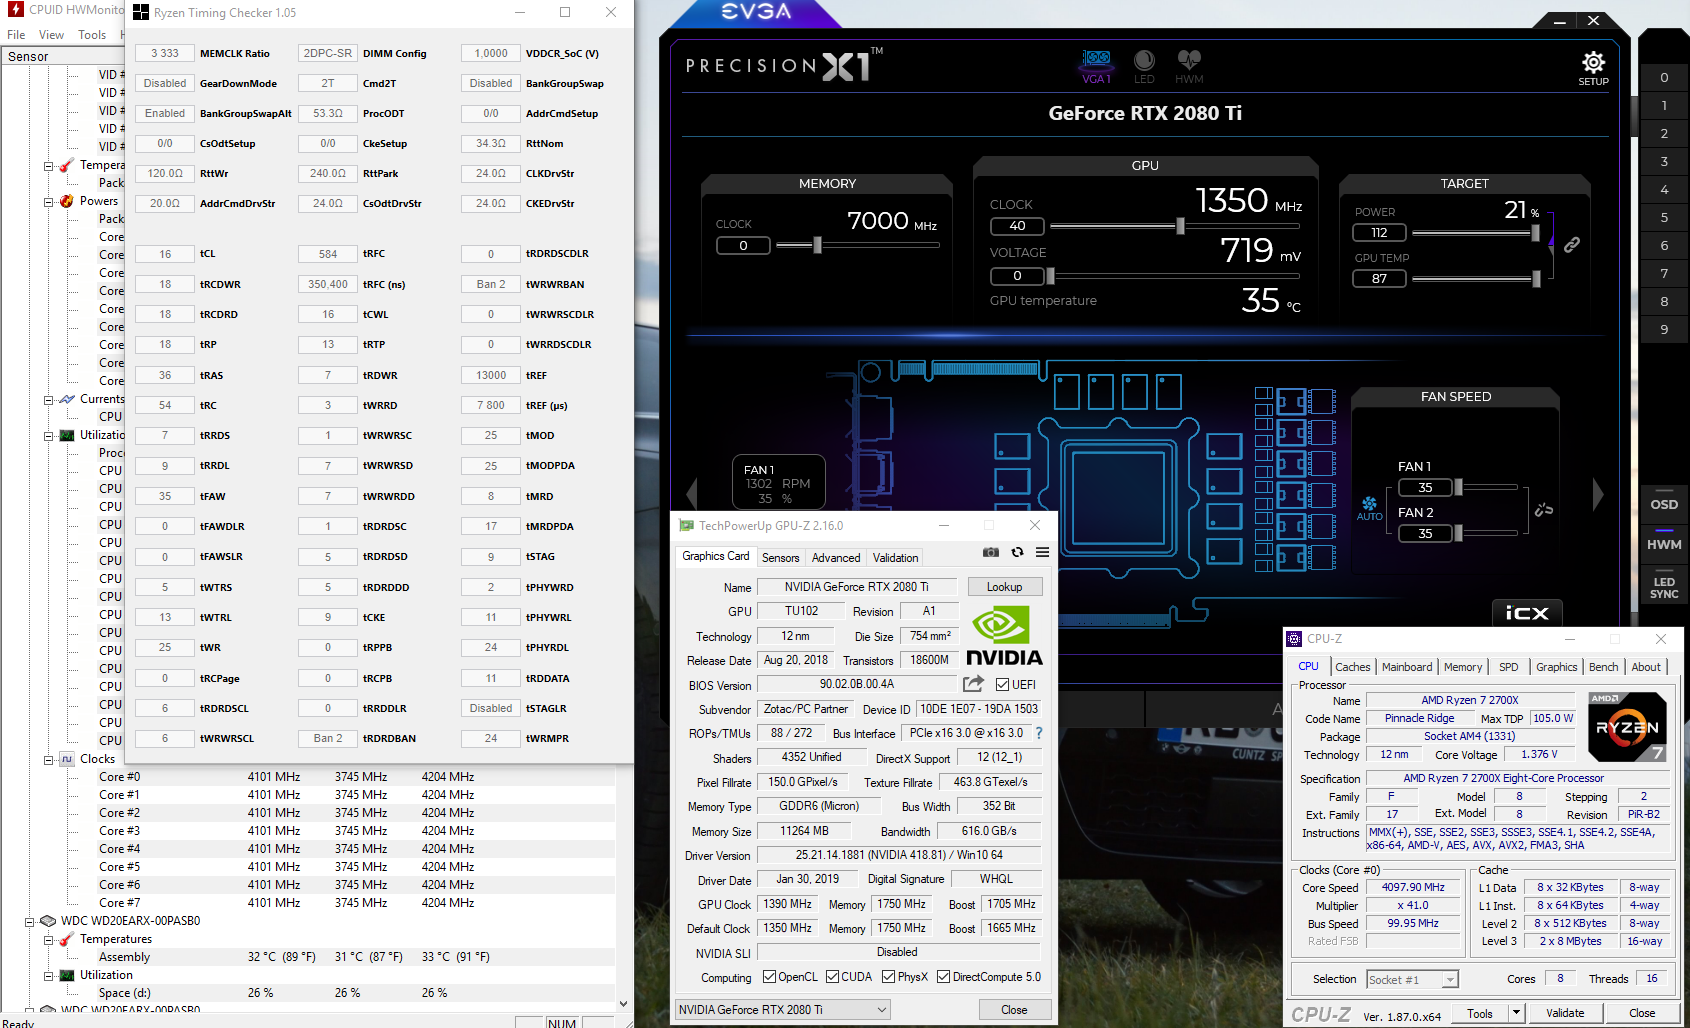Click the GPU-Z title bar app icon
Screen dimensions: 1690x1028
pyautogui.click(x=686, y=525)
